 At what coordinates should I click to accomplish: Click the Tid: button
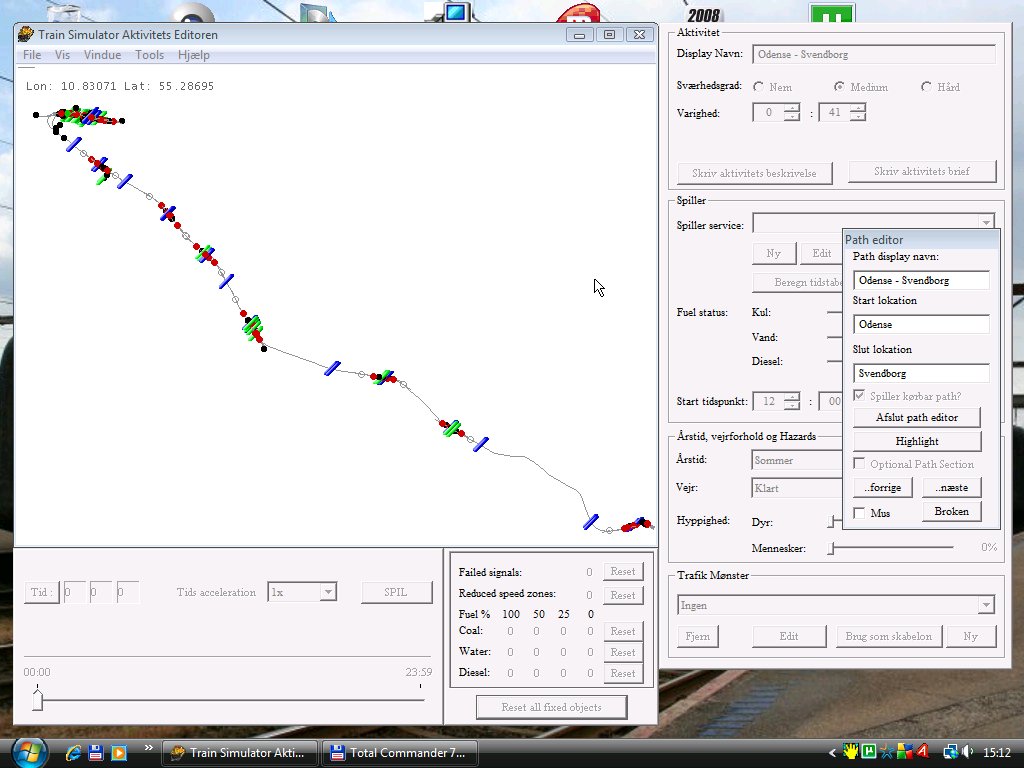tap(42, 592)
